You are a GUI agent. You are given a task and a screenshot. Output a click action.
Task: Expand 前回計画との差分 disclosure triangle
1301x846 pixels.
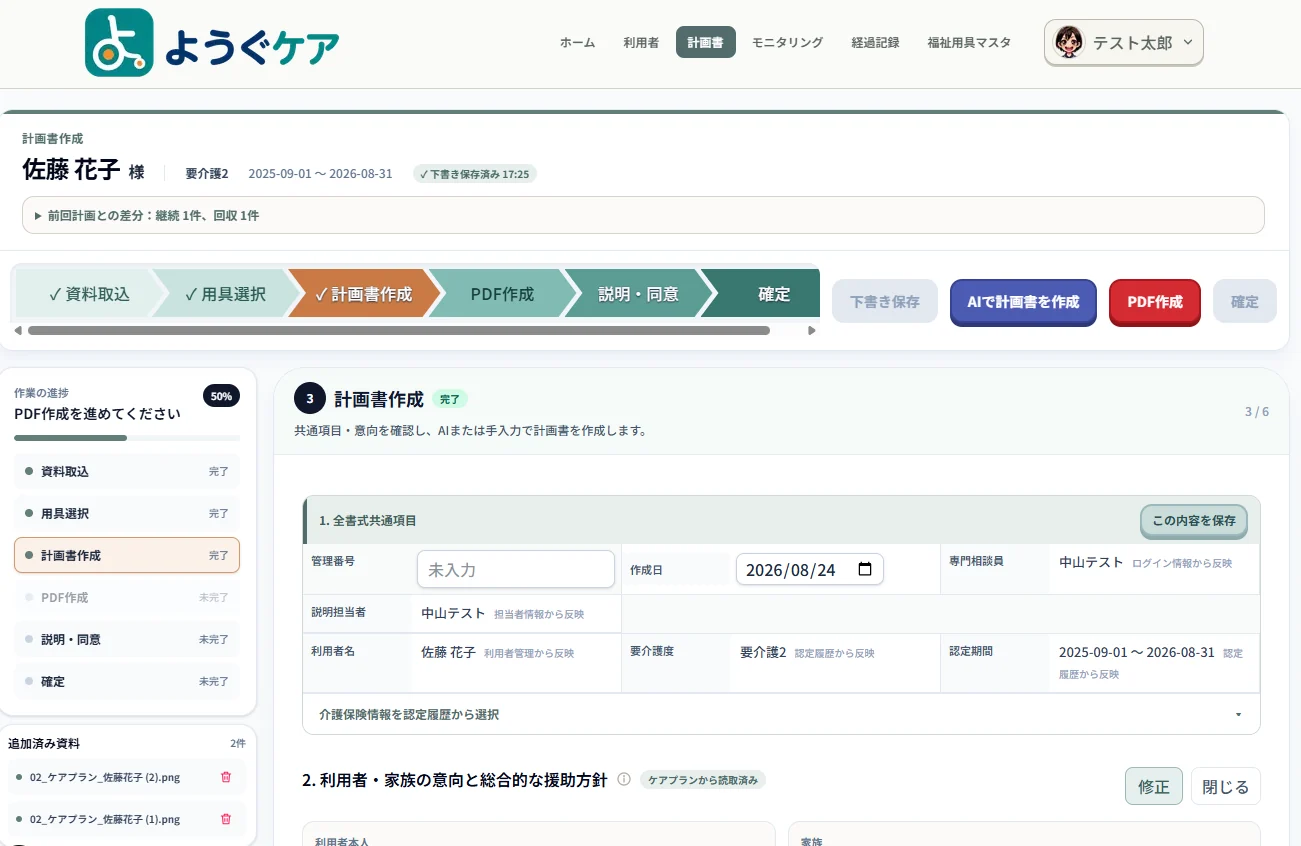click(38, 215)
